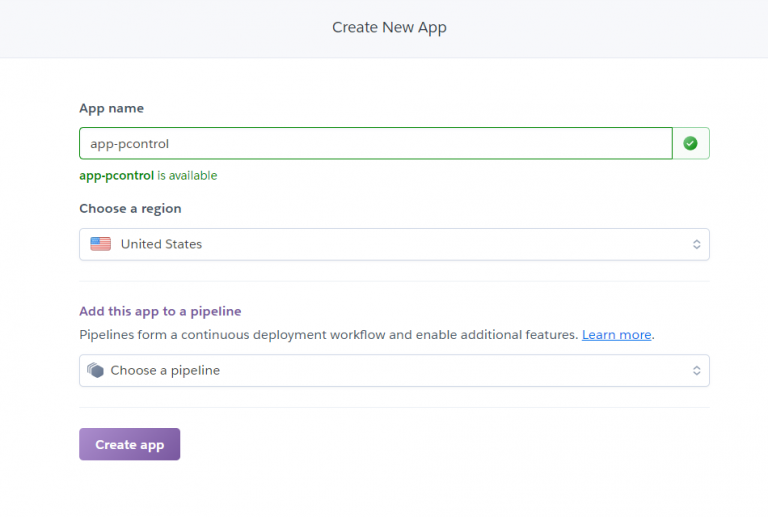
Task: Click the pipeline hexagon icon
Action: [x=96, y=370]
